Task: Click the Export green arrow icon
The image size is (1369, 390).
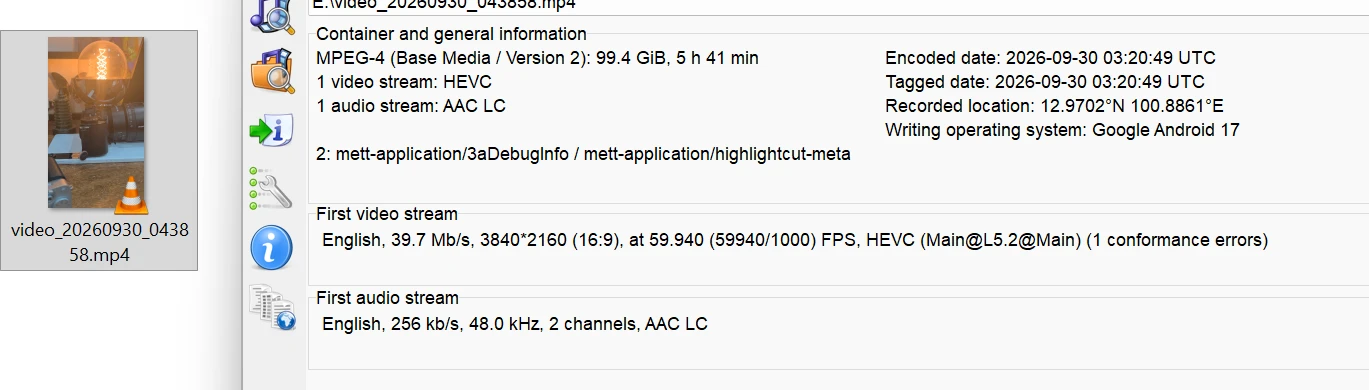Action: point(271,130)
